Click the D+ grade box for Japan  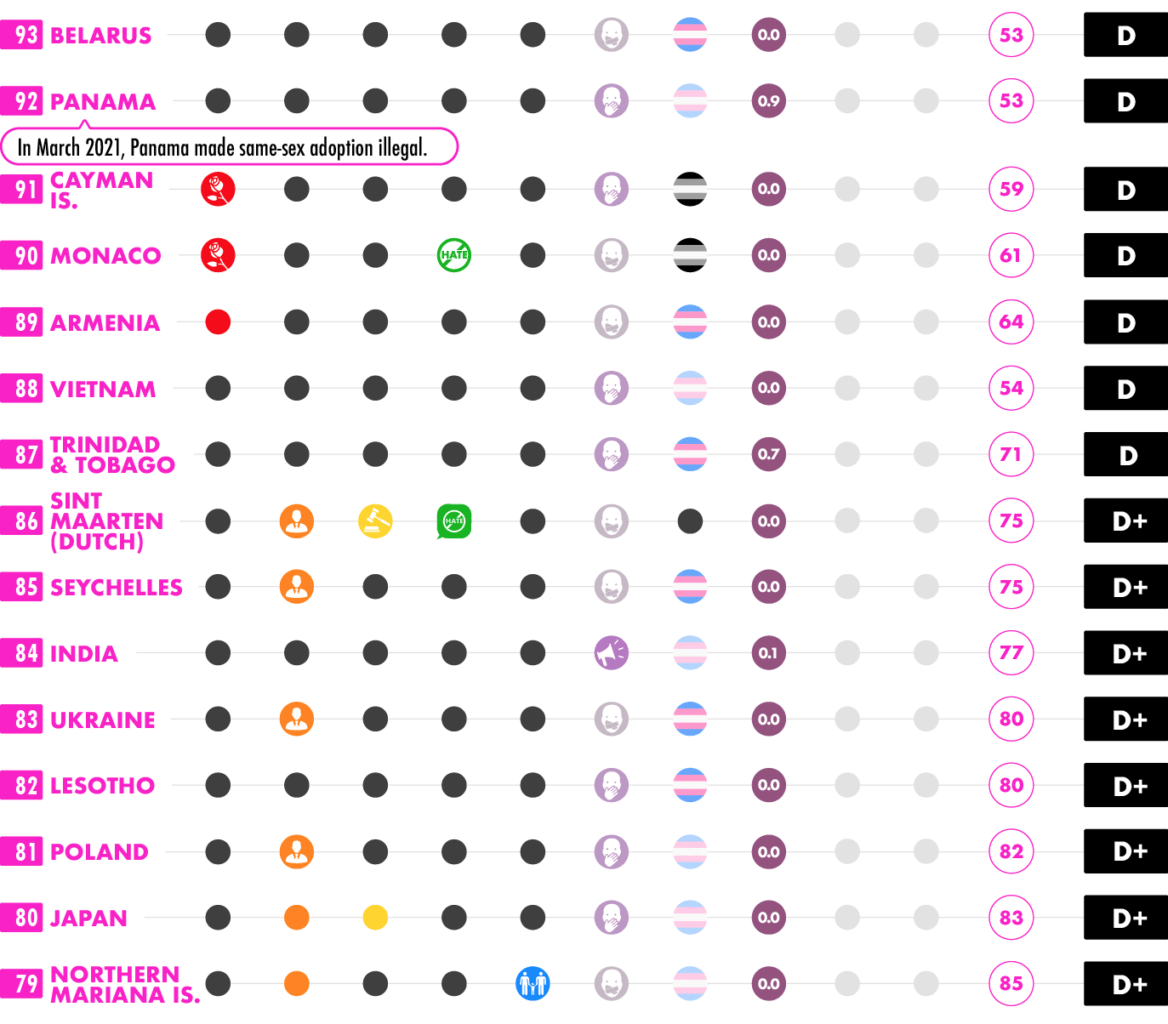point(1126,918)
